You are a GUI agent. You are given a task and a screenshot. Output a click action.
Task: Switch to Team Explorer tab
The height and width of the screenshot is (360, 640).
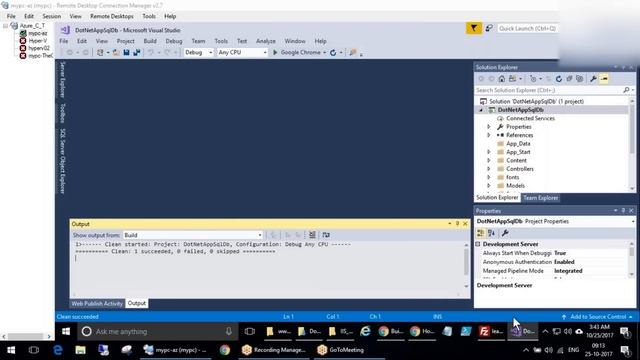540,198
